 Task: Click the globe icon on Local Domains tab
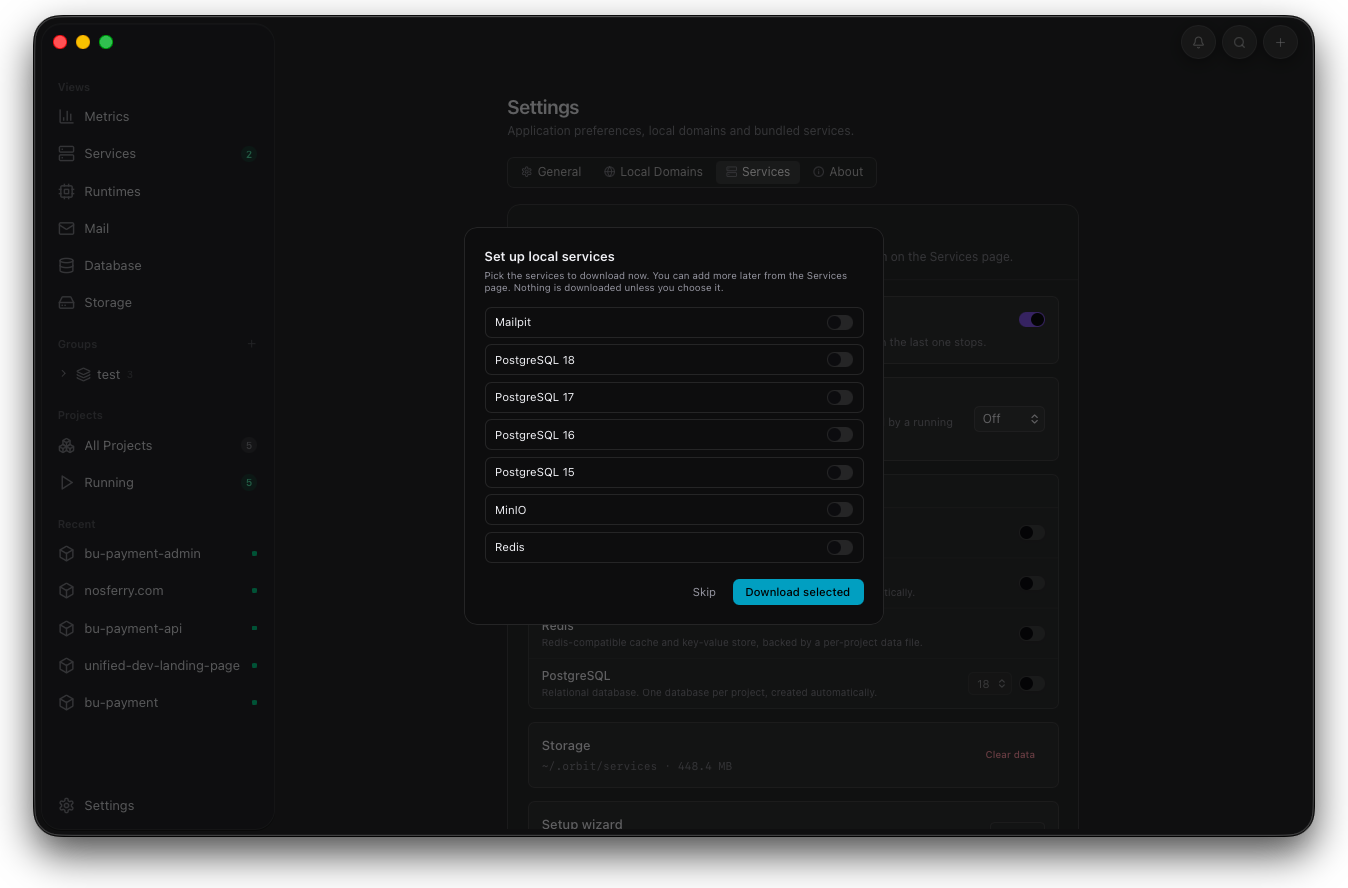(x=609, y=172)
